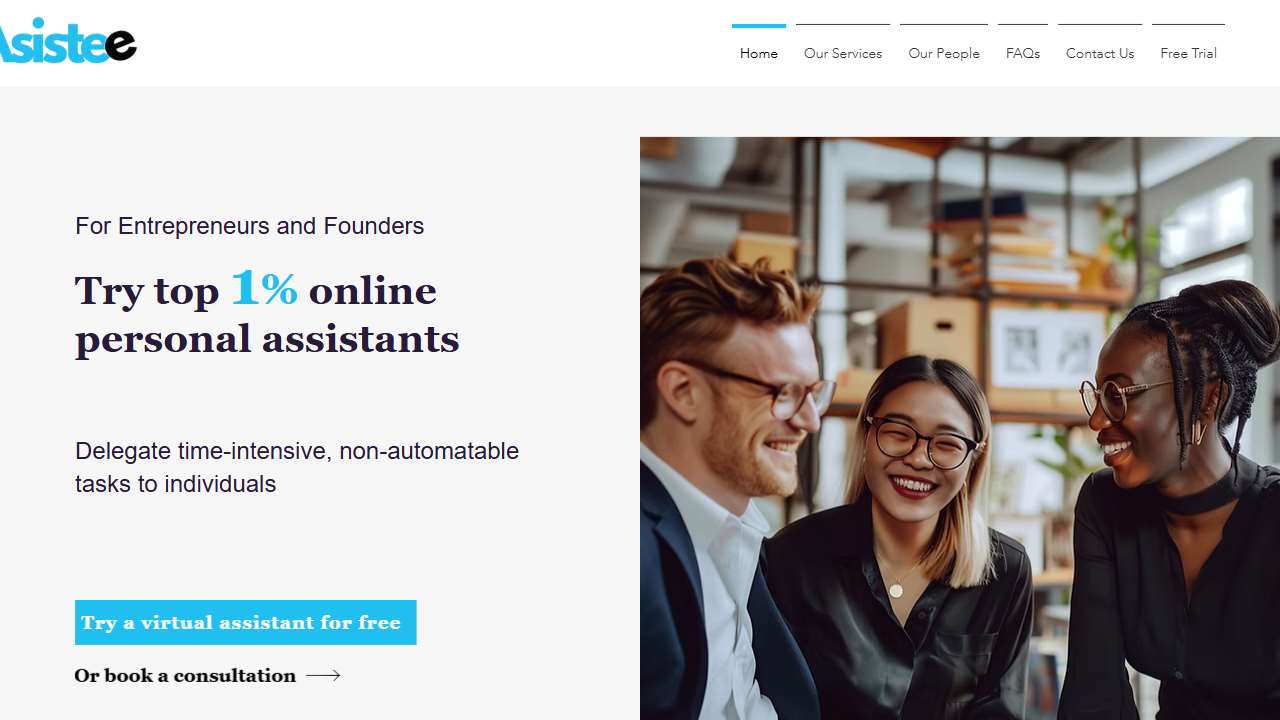Click Try a virtual assistant for free

coord(245,622)
